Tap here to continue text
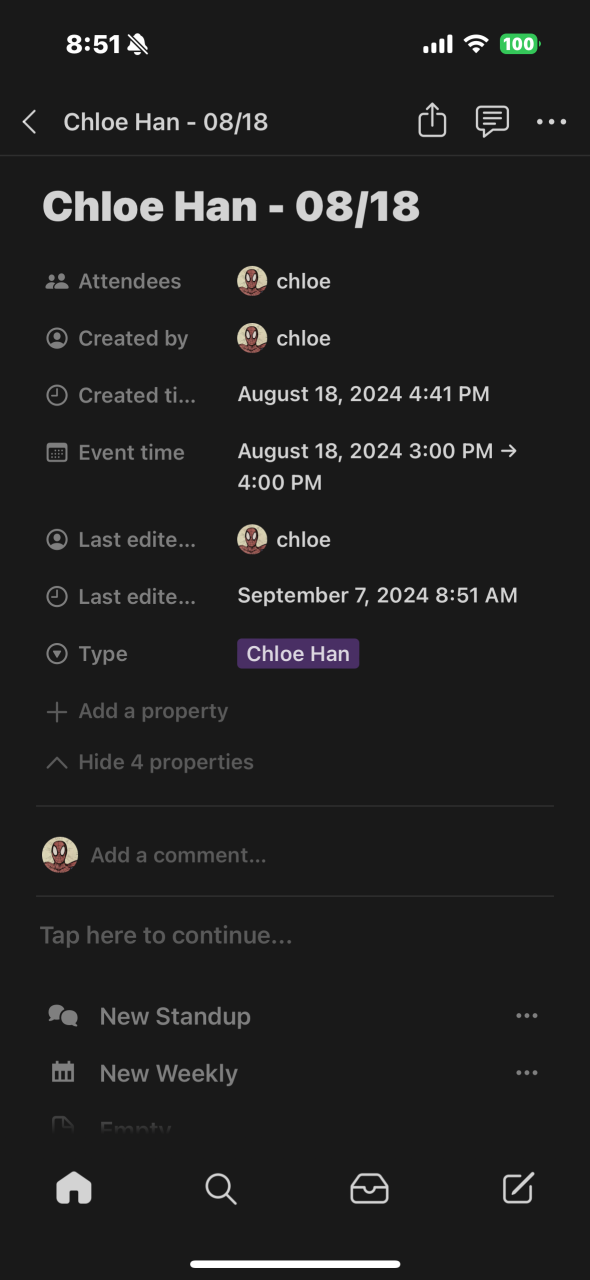The width and height of the screenshot is (590, 1280). (166, 936)
